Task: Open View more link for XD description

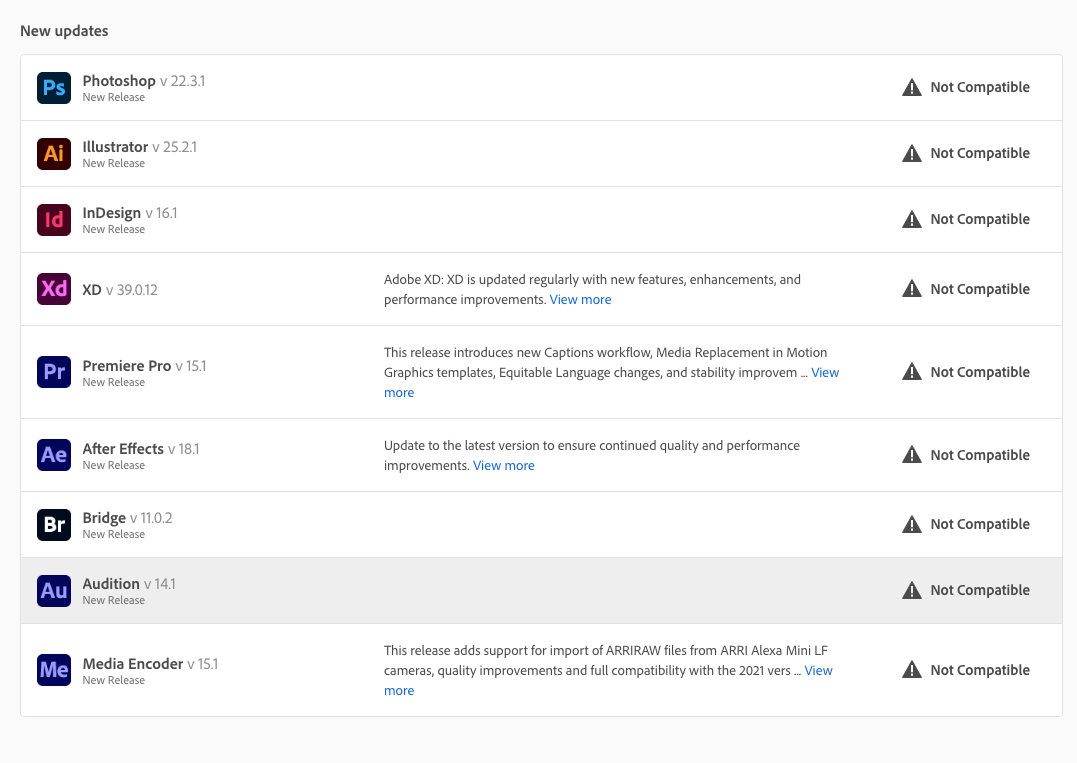Action: coord(580,299)
